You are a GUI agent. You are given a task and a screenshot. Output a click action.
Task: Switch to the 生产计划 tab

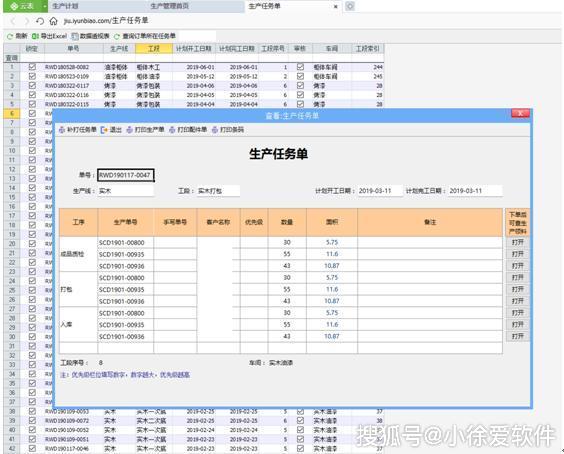click(x=65, y=6)
